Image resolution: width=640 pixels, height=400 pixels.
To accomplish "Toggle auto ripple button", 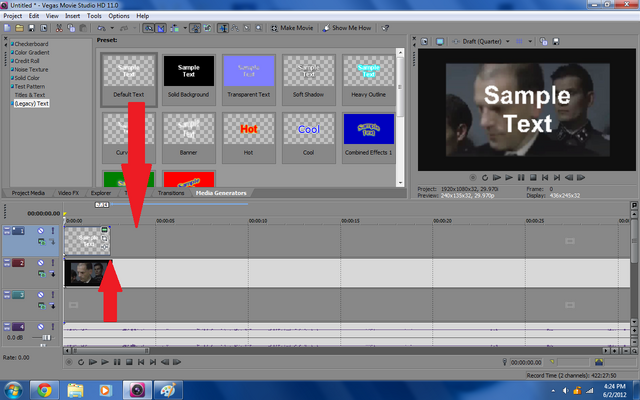I will tap(175, 28).
